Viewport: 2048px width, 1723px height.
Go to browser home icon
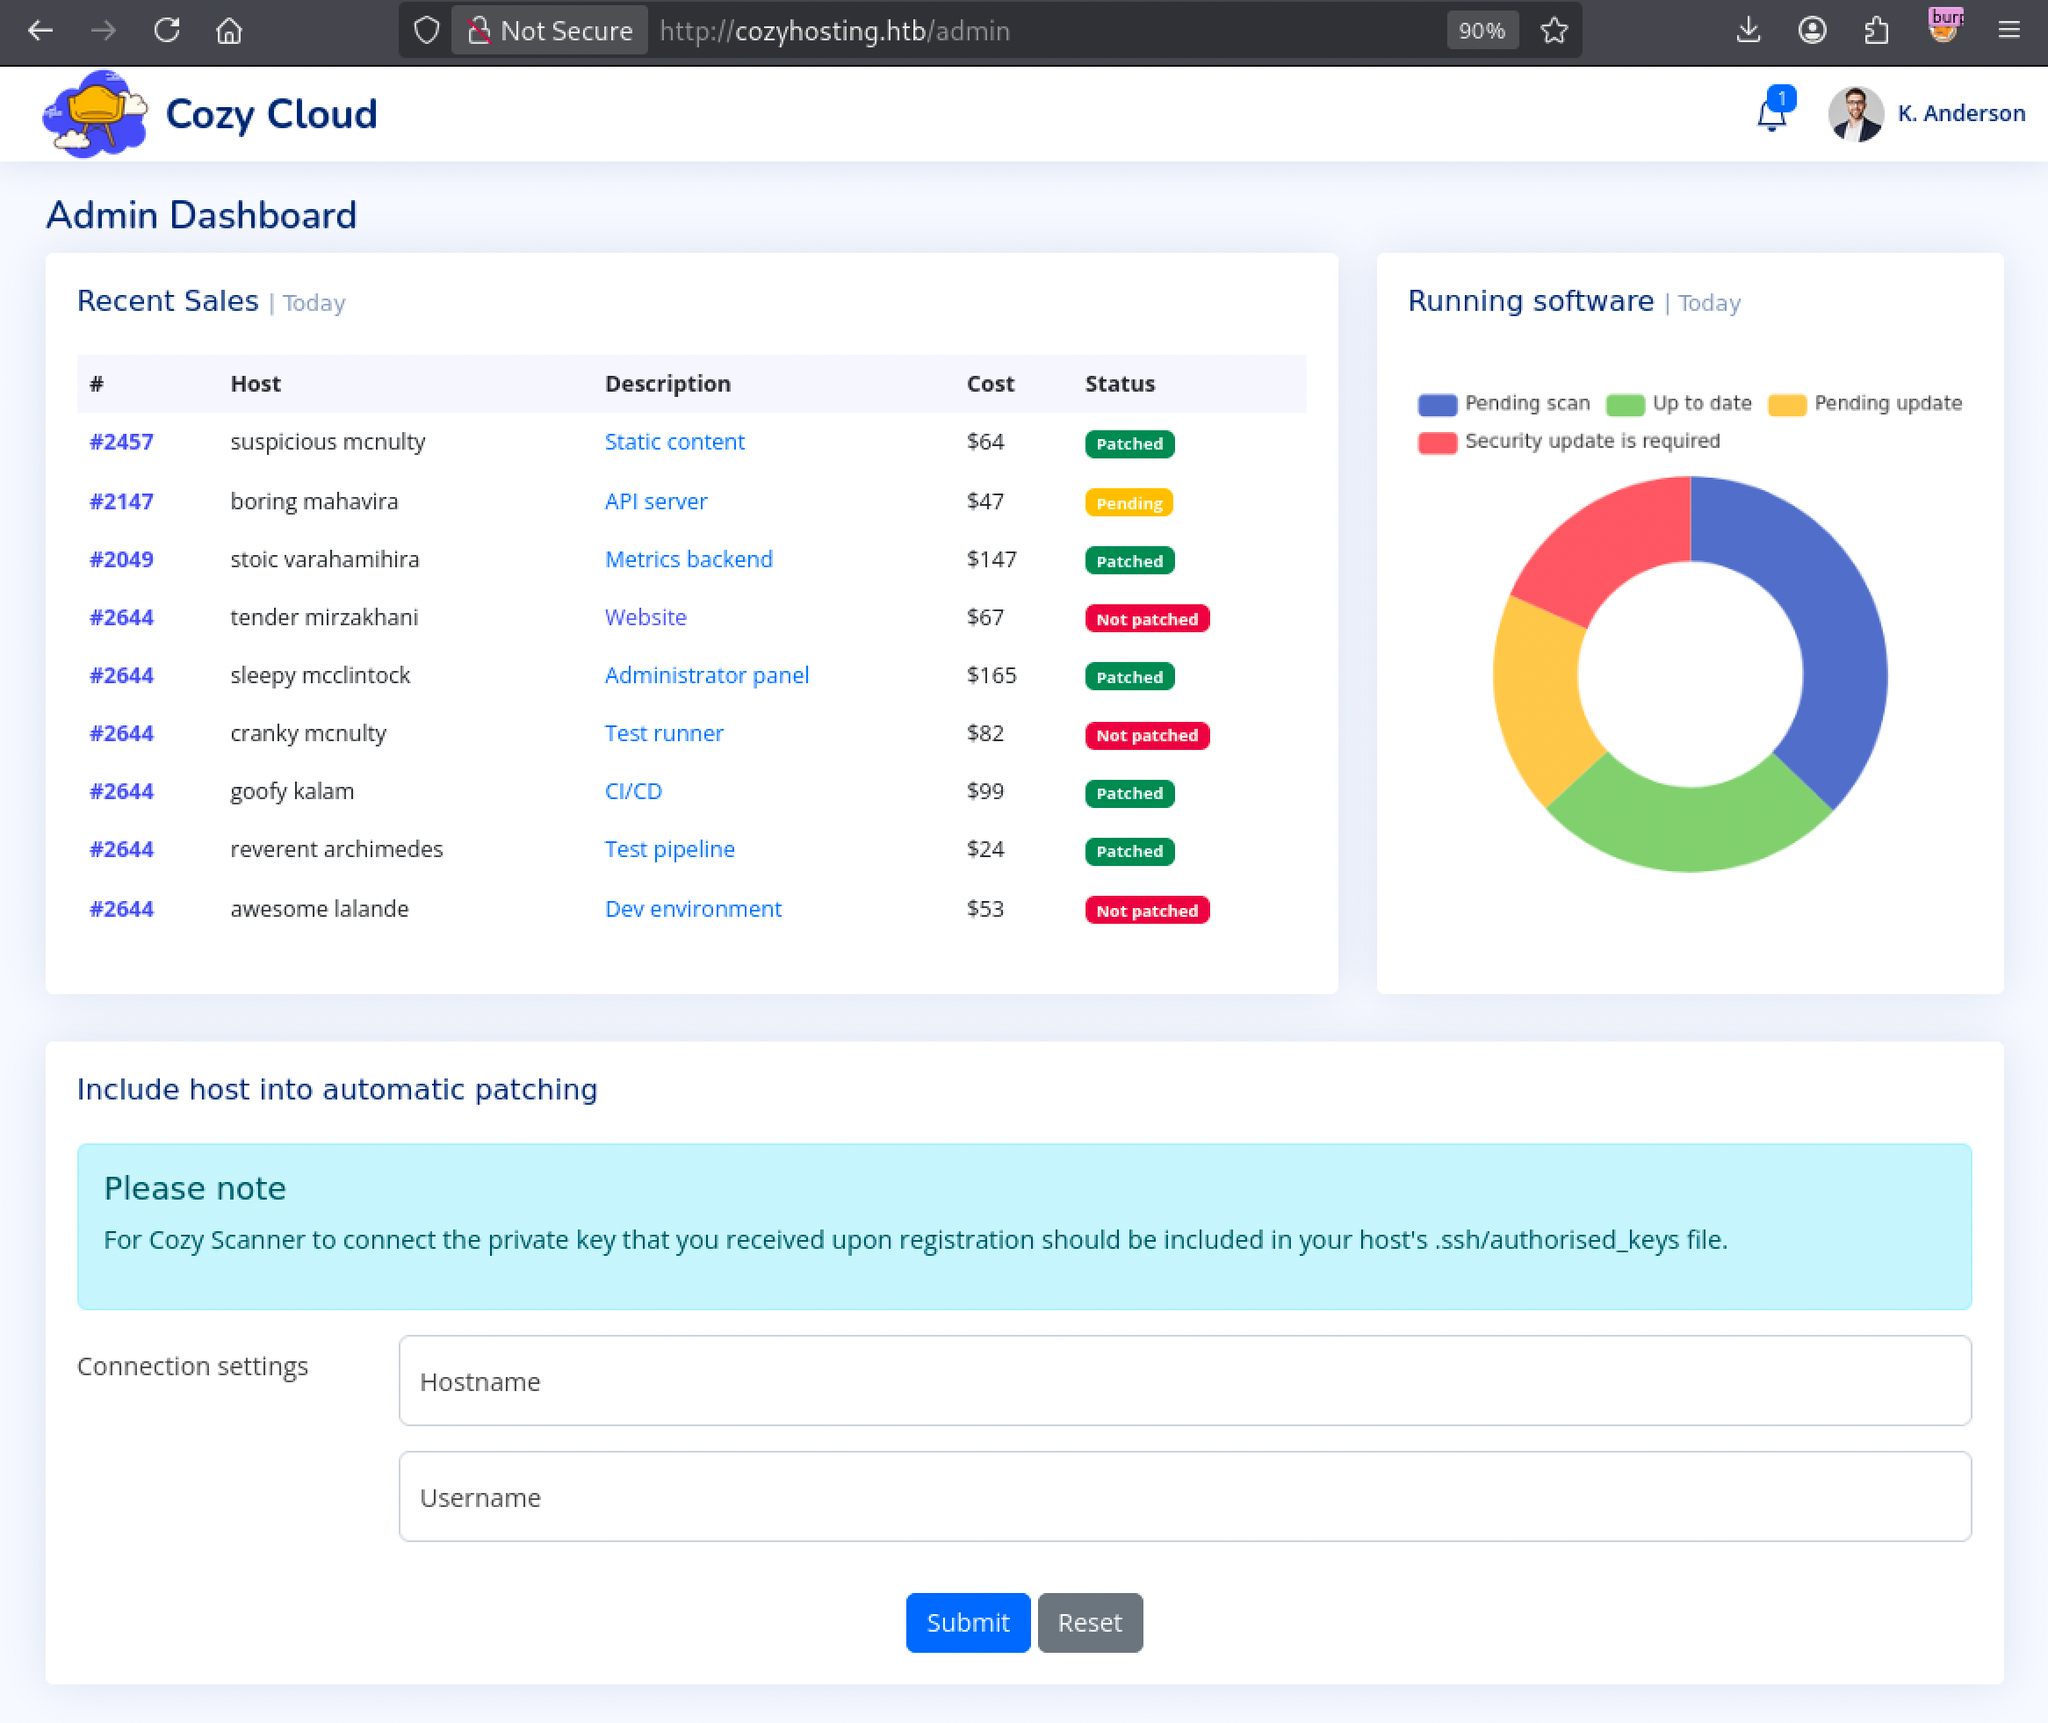click(x=229, y=31)
